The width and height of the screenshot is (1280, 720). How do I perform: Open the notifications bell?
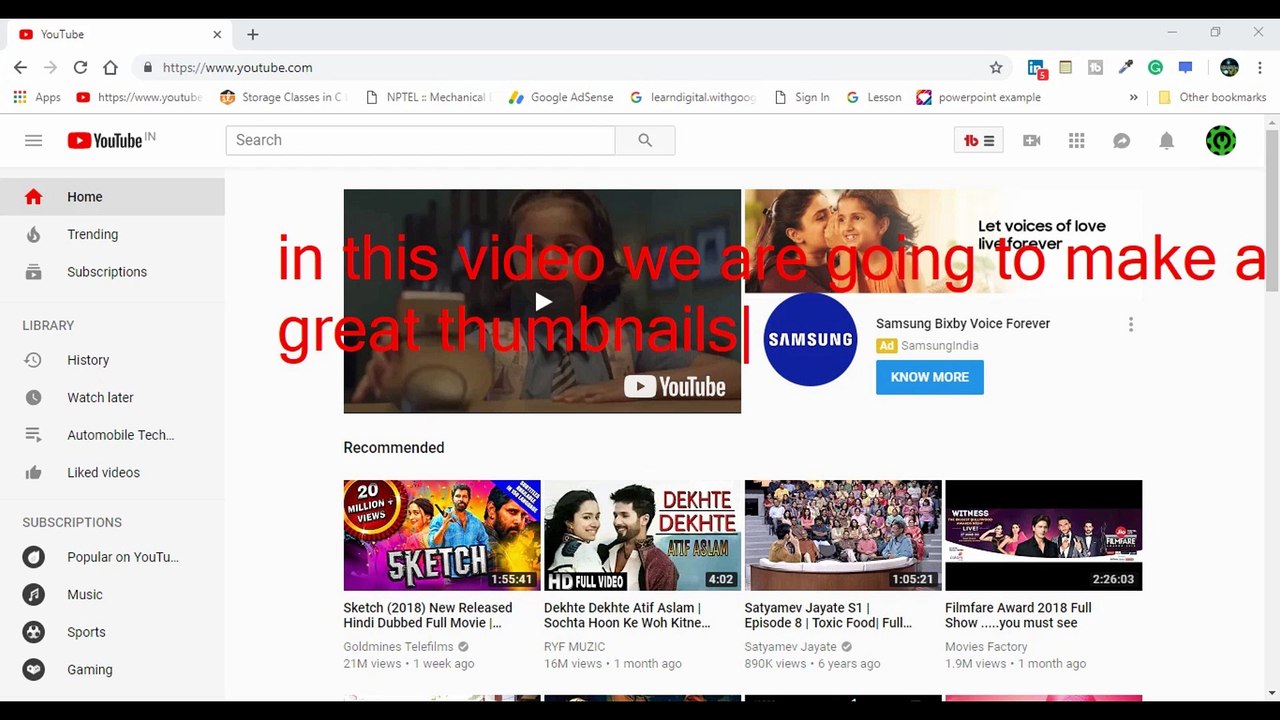pyautogui.click(x=1166, y=141)
